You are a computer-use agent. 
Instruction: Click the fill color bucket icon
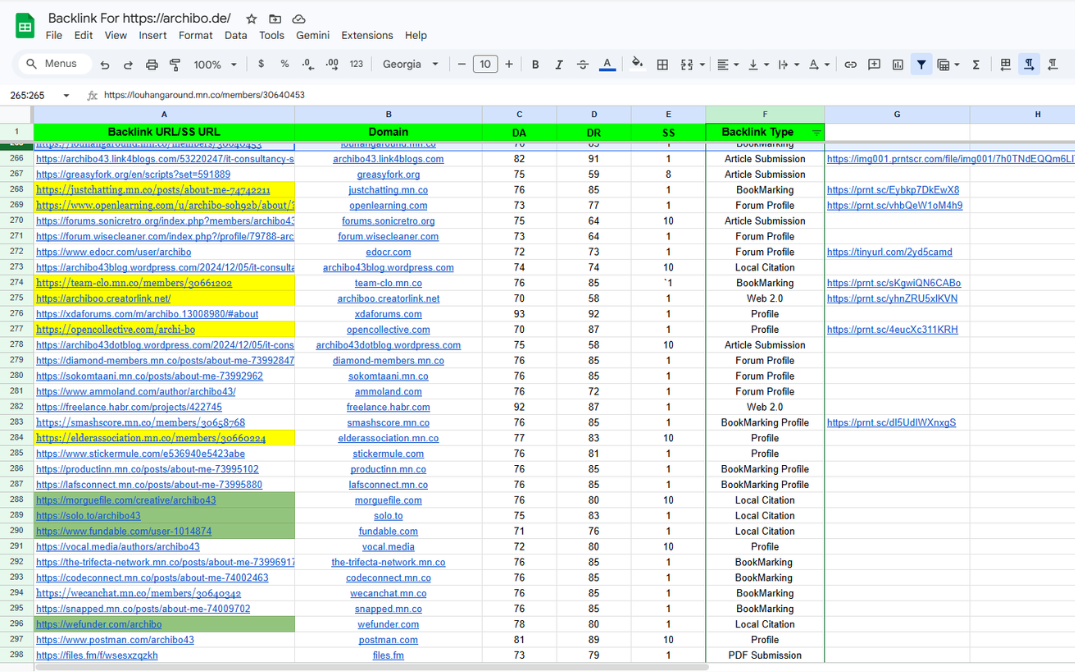tap(637, 64)
